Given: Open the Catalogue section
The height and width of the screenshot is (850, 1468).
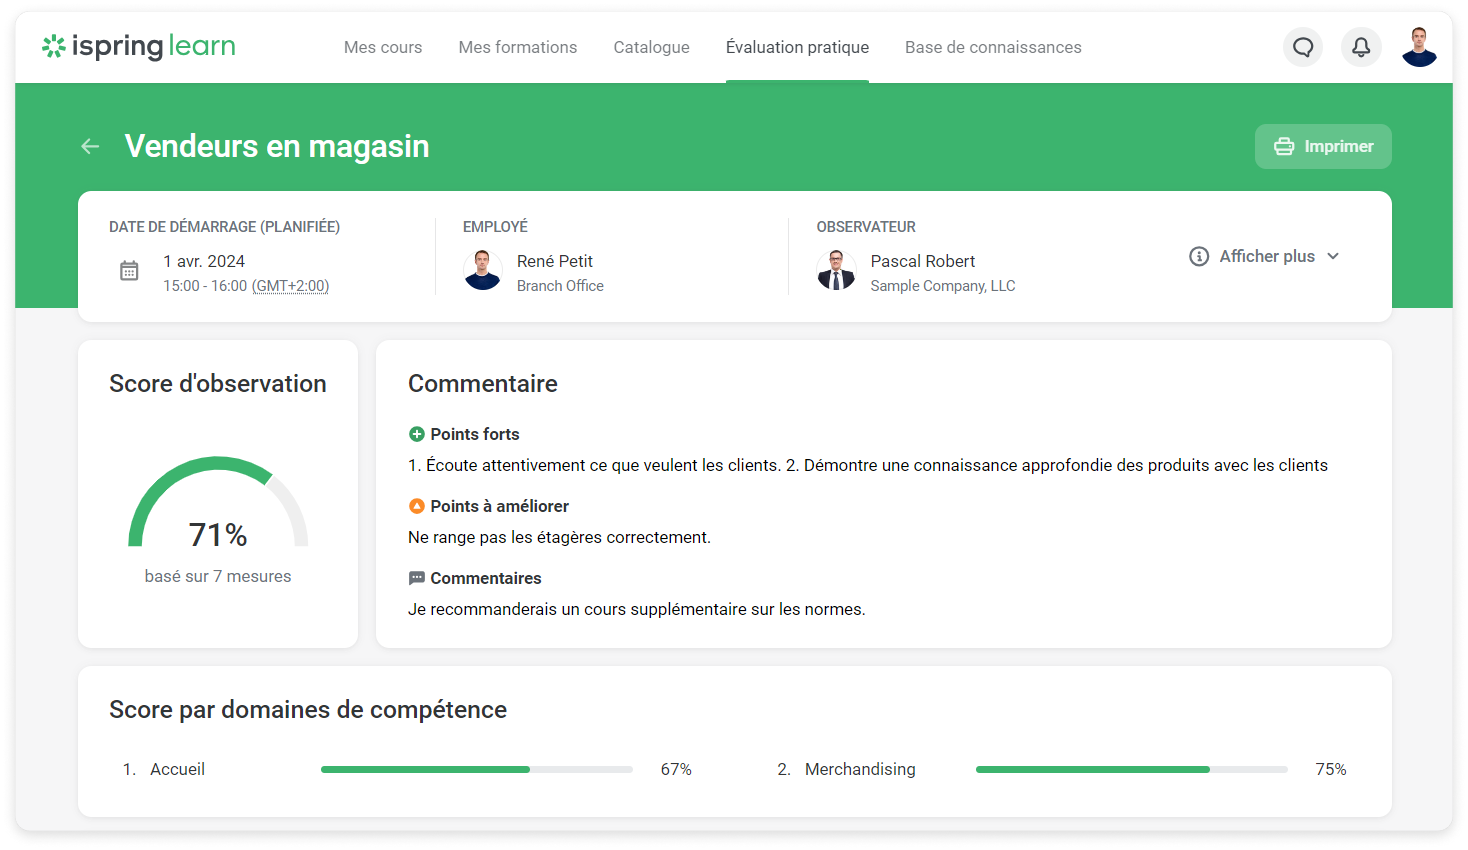Looking at the screenshot, I should pos(651,47).
